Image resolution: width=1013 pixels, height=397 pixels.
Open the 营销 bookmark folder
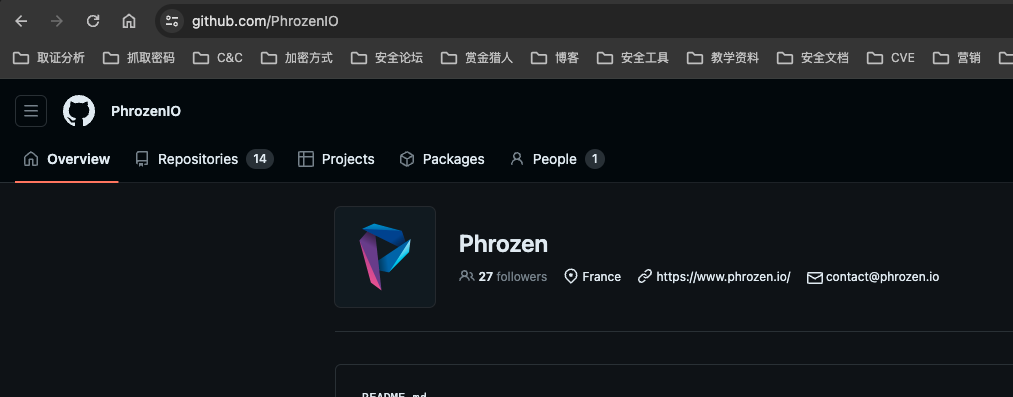957,58
